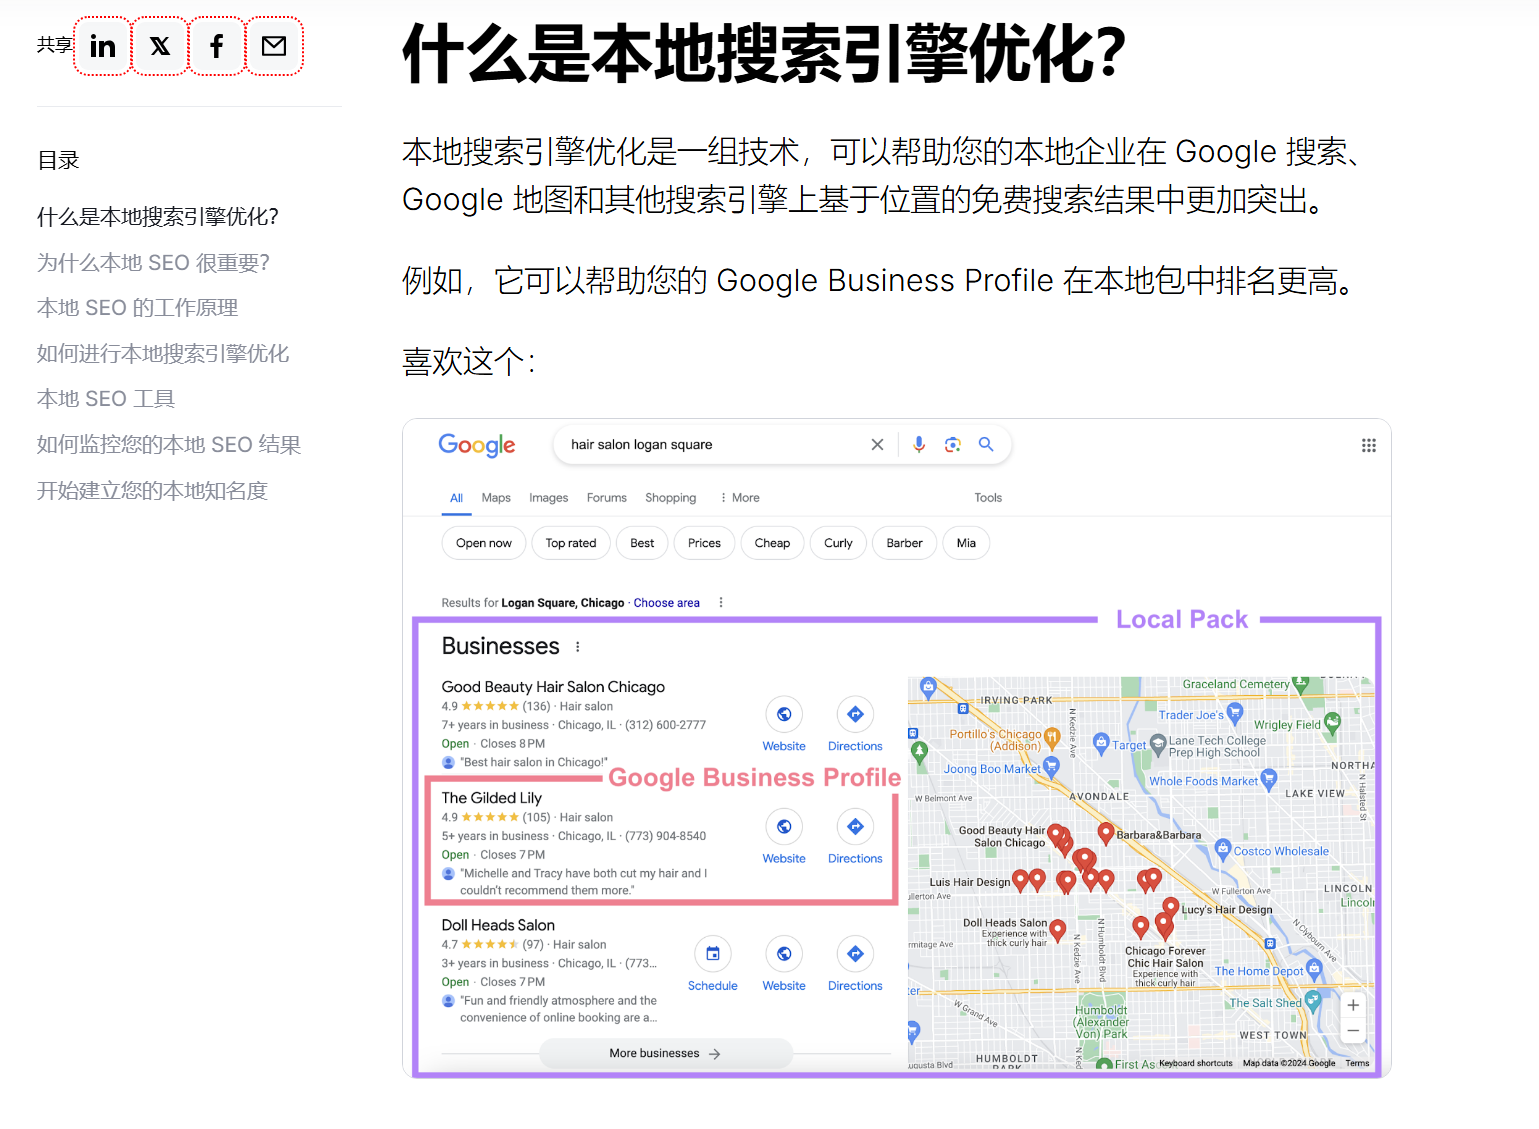Screen dimensions: 1539x1129
Task: Click Trader Joe's map label
Action: click(x=1191, y=715)
